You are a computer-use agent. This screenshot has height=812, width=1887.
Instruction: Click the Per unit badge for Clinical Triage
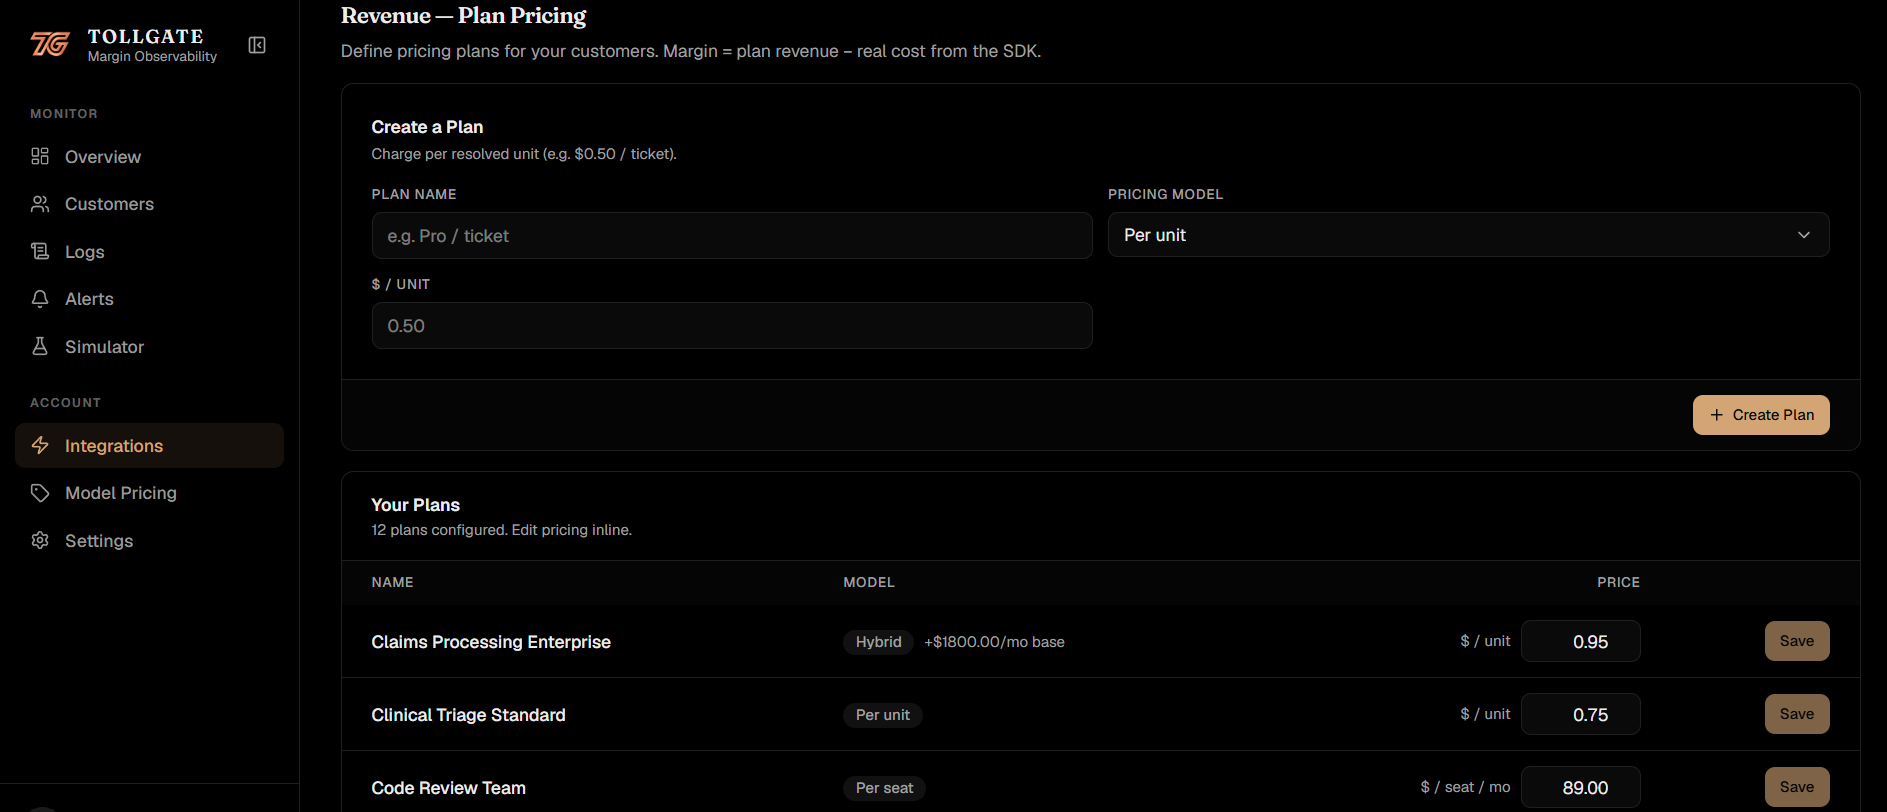pos(883,715)
